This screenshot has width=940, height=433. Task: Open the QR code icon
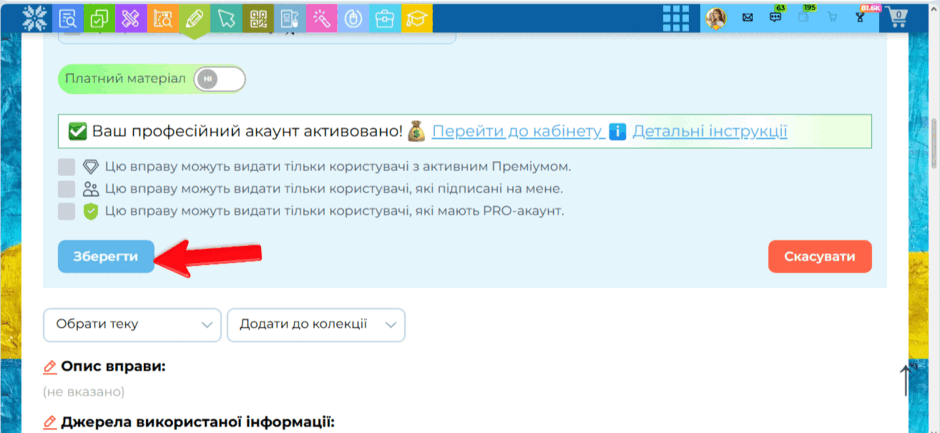258,19
